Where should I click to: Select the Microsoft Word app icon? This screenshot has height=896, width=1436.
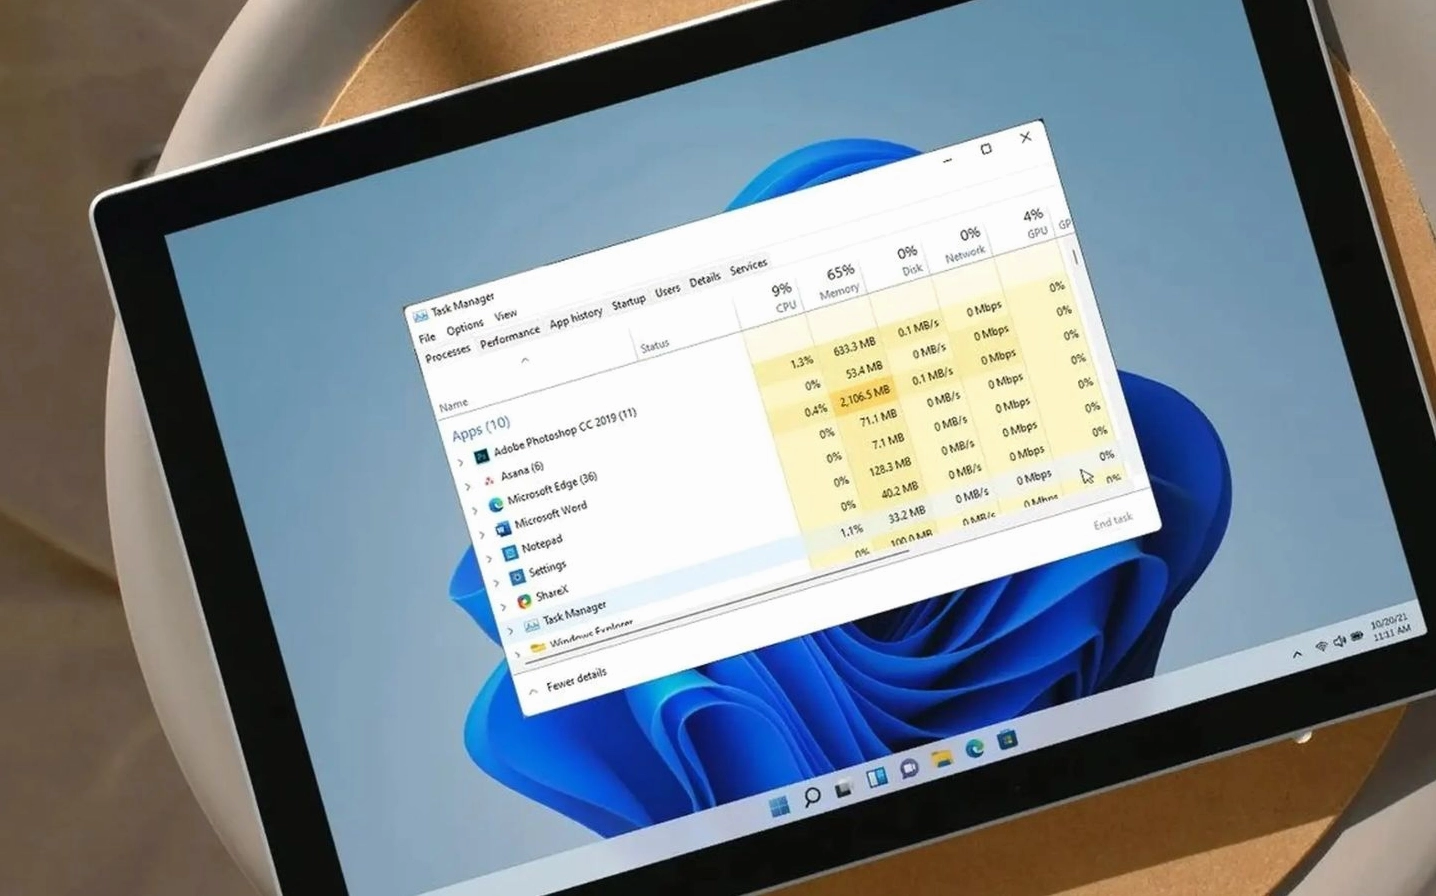(x=503, y=528)
